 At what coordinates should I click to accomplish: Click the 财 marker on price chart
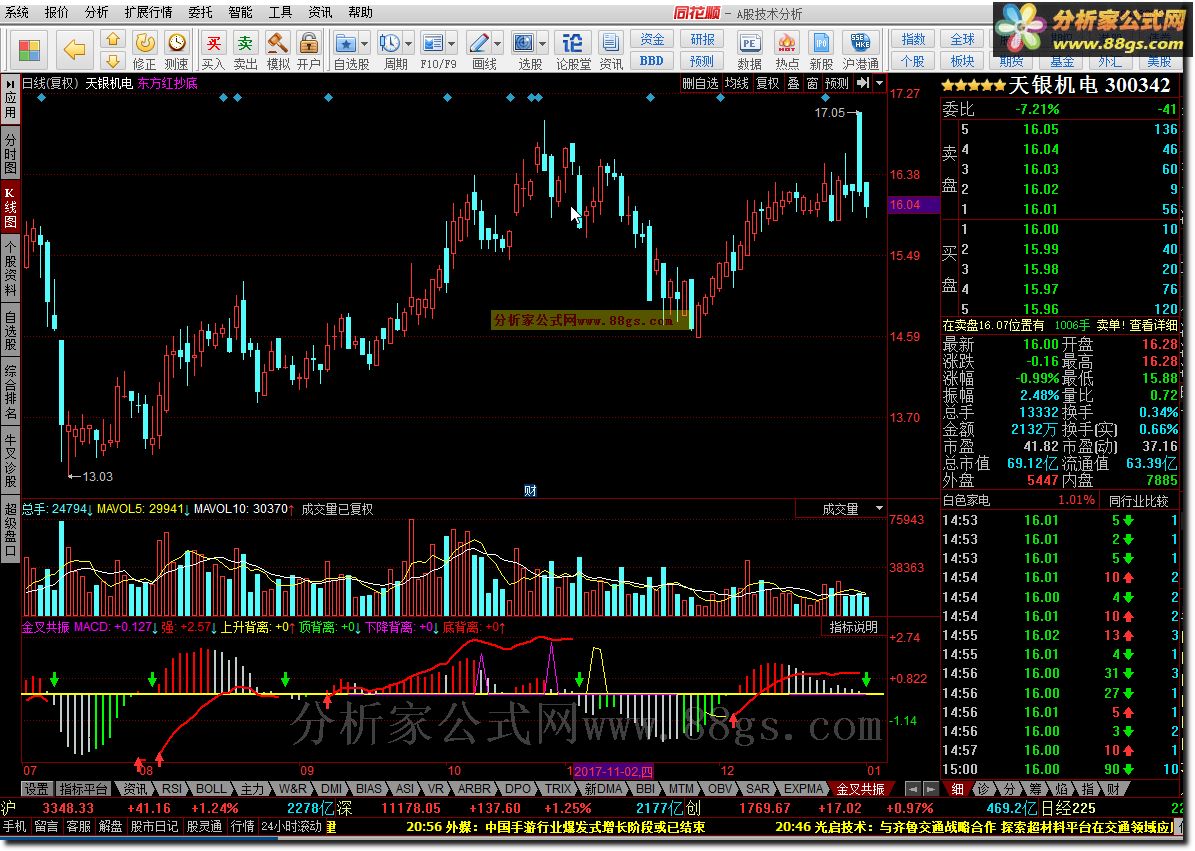530,490
